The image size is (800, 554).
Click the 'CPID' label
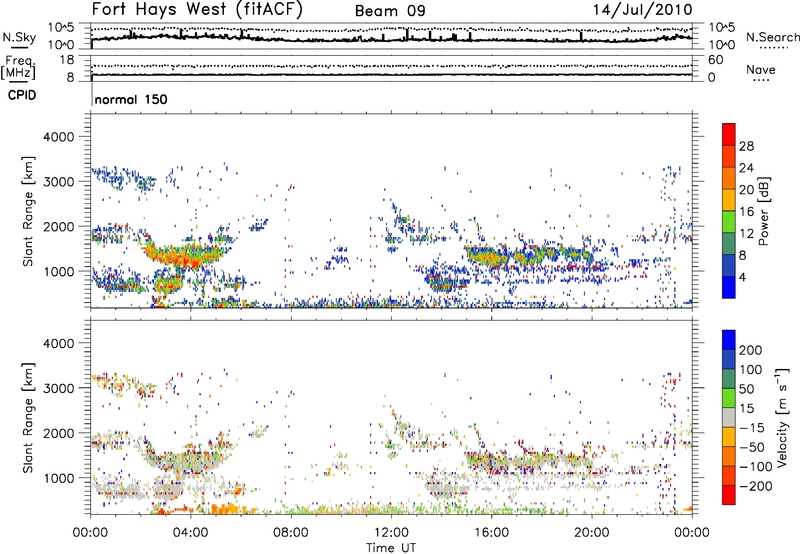(22, 95)
